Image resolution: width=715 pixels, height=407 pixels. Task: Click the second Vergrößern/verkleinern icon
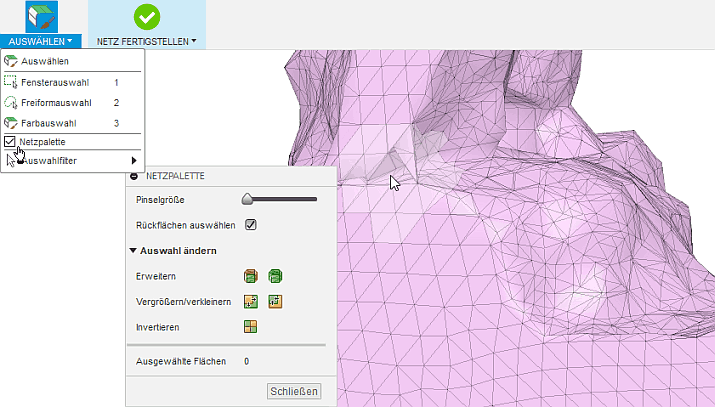[x=274, y=301]
